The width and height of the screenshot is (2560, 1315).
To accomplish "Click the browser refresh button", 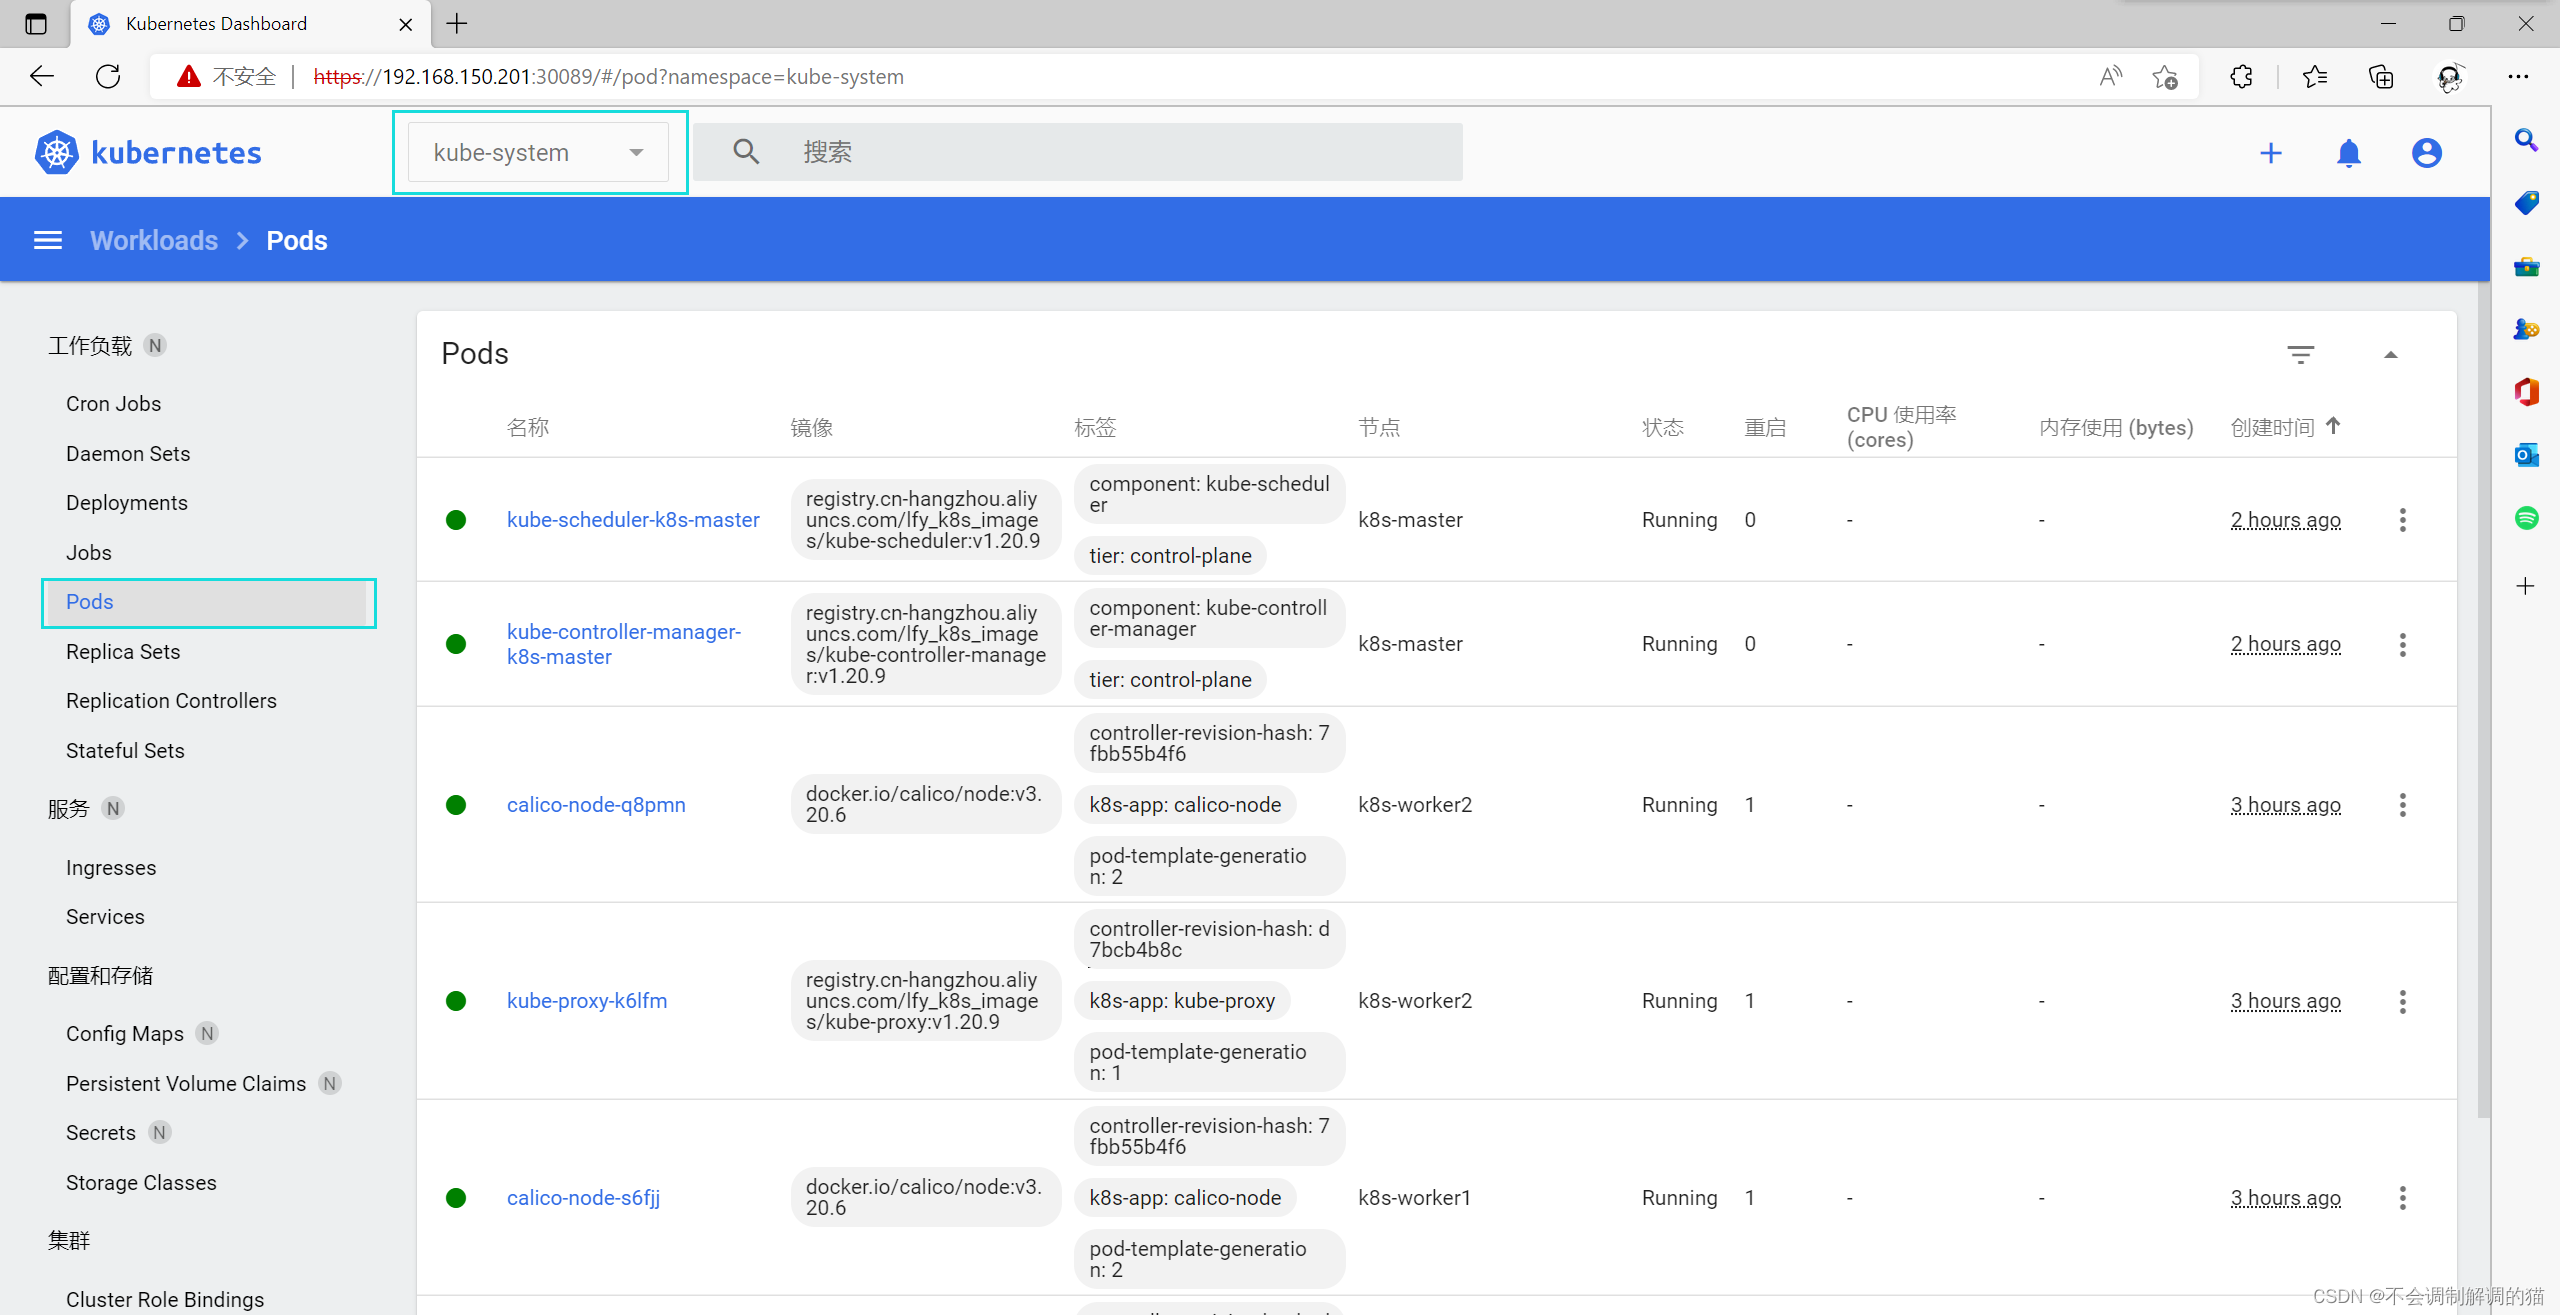I will 108,77.
